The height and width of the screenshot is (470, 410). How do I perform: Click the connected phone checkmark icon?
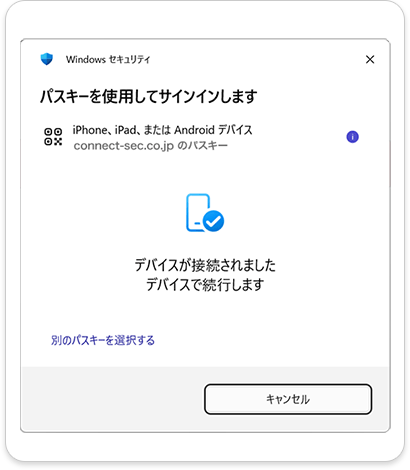[x=205, y=213]
